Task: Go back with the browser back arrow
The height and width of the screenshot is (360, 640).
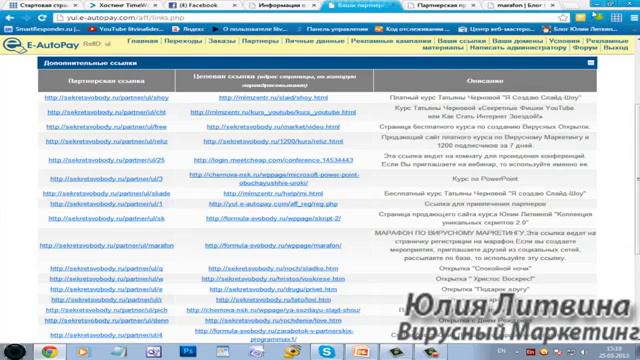Action: (x=10, y=18)
